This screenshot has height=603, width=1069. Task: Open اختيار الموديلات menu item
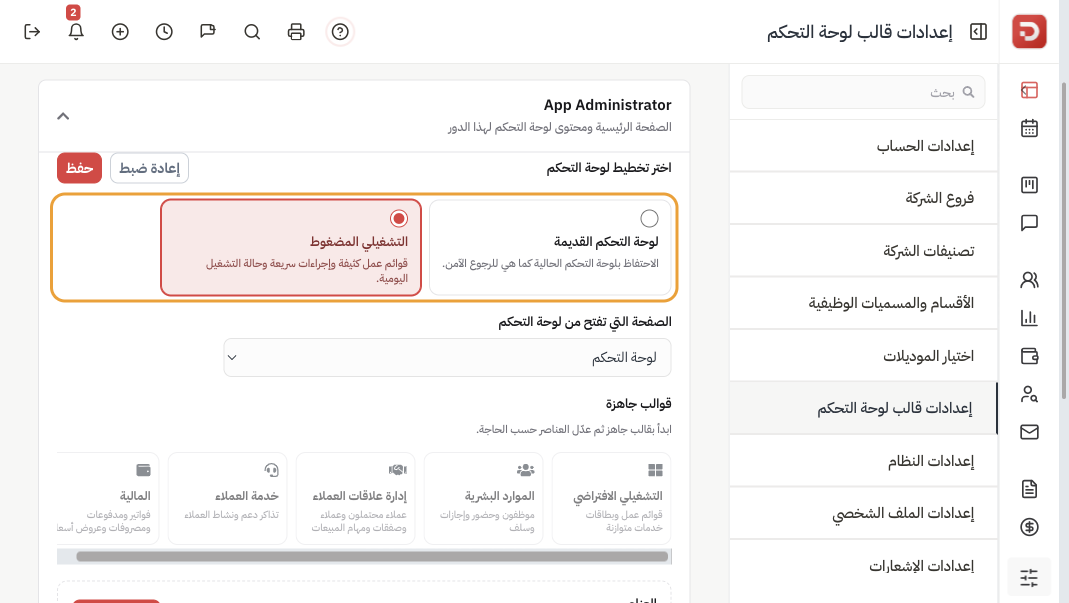pyautogui.click(x=863, y=356)
